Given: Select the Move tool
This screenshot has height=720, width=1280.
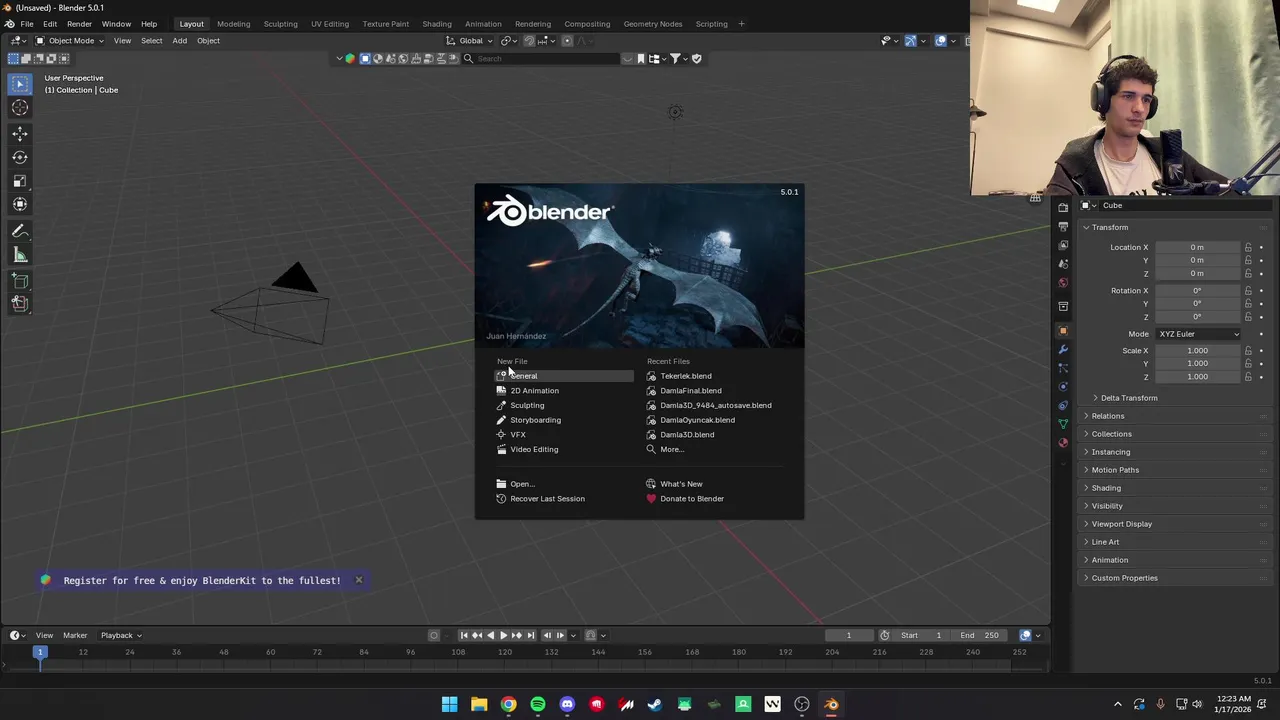Looking at the screenshot, I should [x=20, y=133].
